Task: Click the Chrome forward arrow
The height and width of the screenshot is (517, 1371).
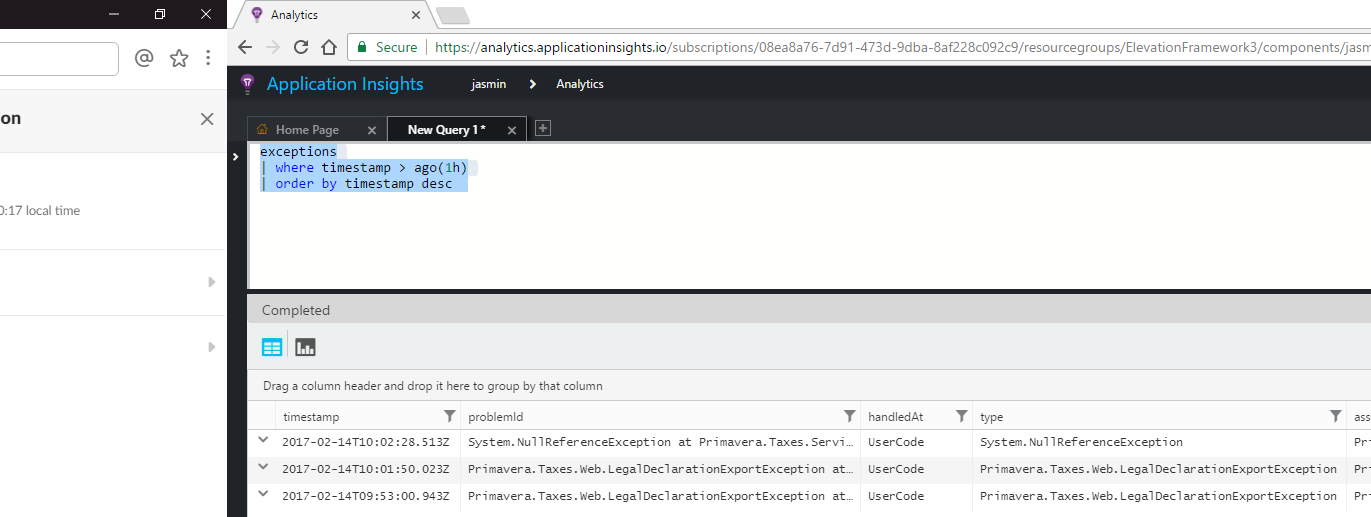Action: pyautogui.click(x=273, y=47)
